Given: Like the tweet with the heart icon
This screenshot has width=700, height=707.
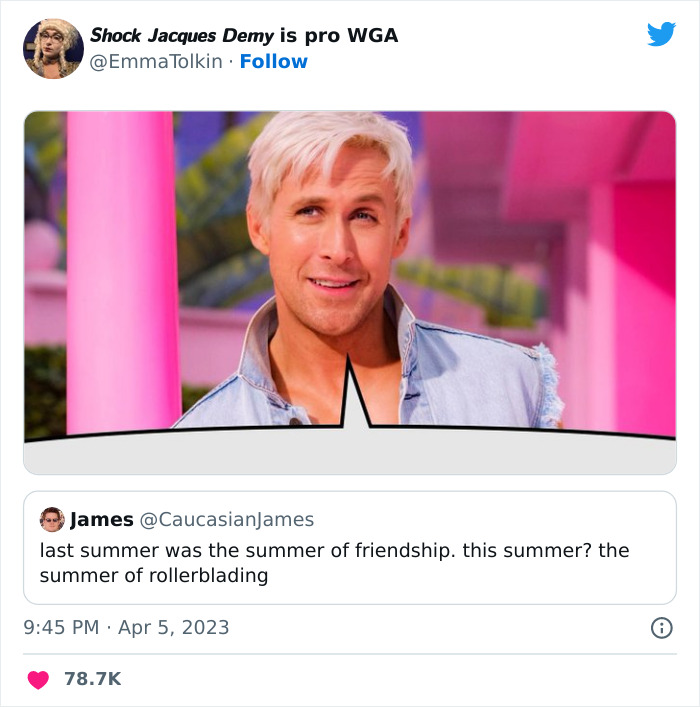Looking at the screenshot, I should (38, 679).
